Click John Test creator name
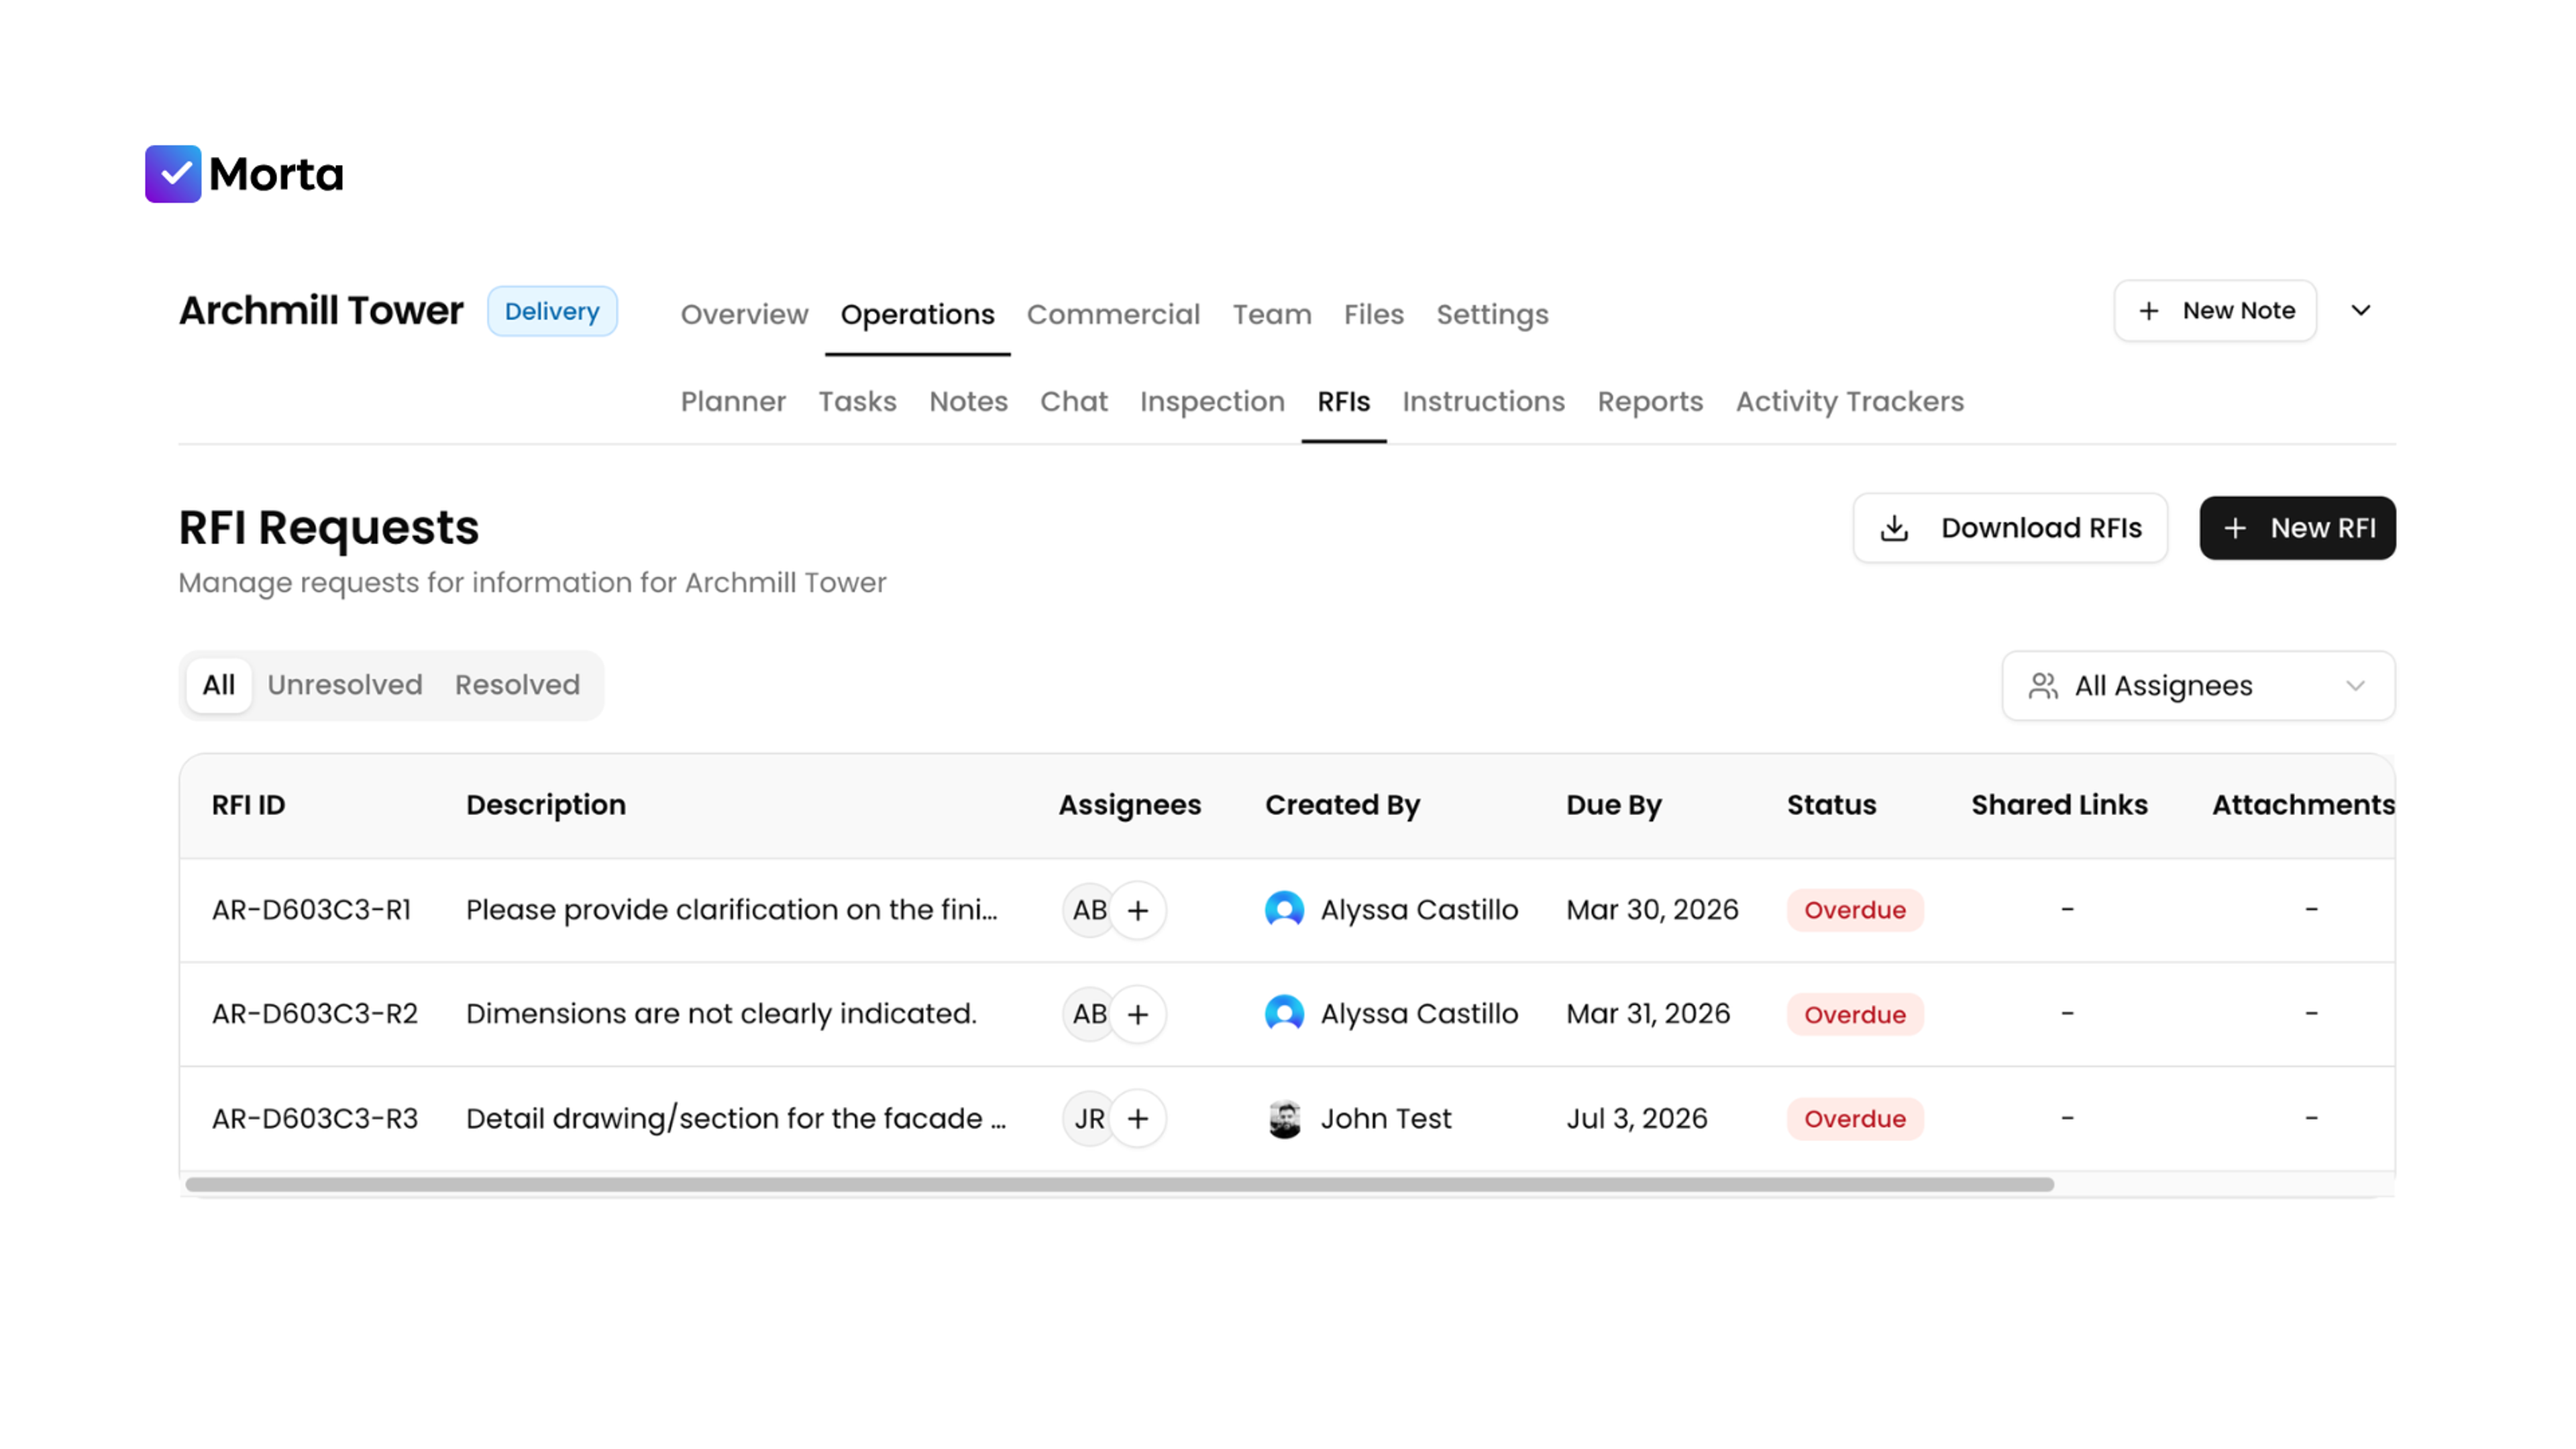This screenshot has height=1449, width=2576. [x=1385, y=1118]
